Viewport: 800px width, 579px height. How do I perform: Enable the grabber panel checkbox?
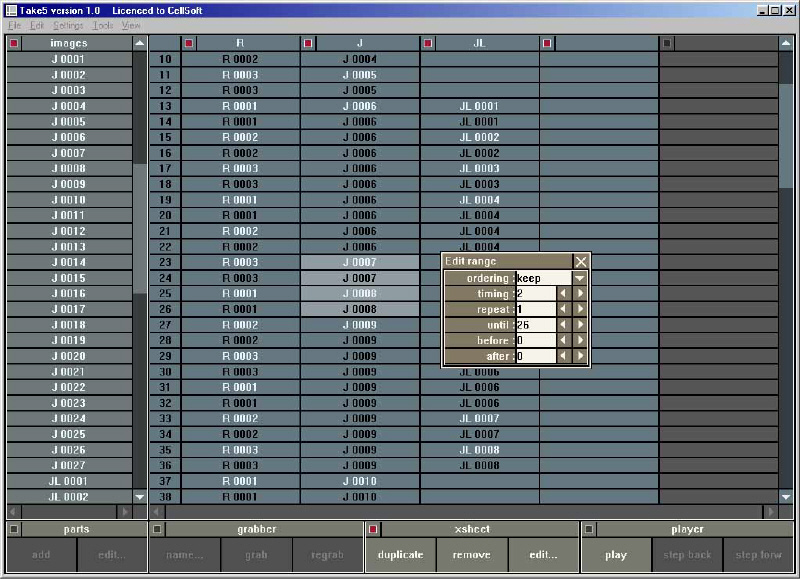(x=157, y=530)
